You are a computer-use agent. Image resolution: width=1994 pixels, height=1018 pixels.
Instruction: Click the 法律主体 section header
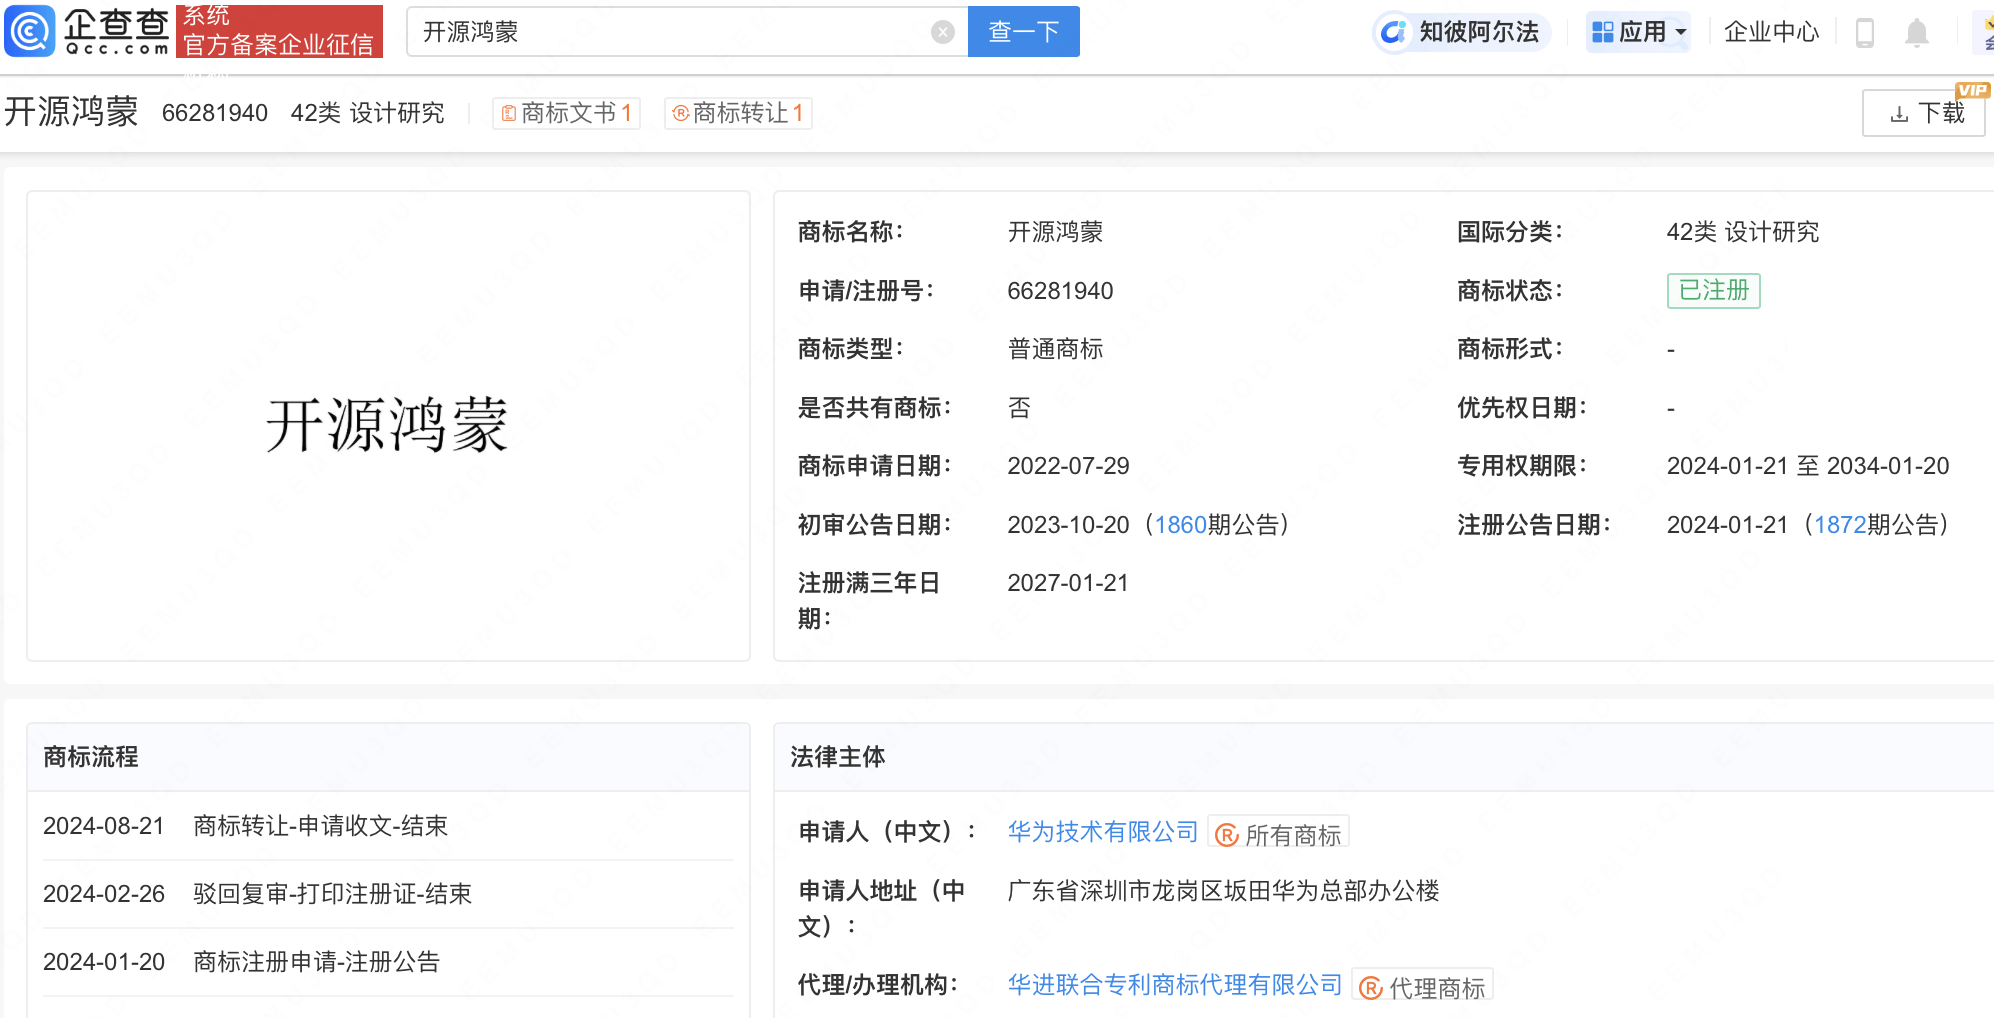(838, 757)
